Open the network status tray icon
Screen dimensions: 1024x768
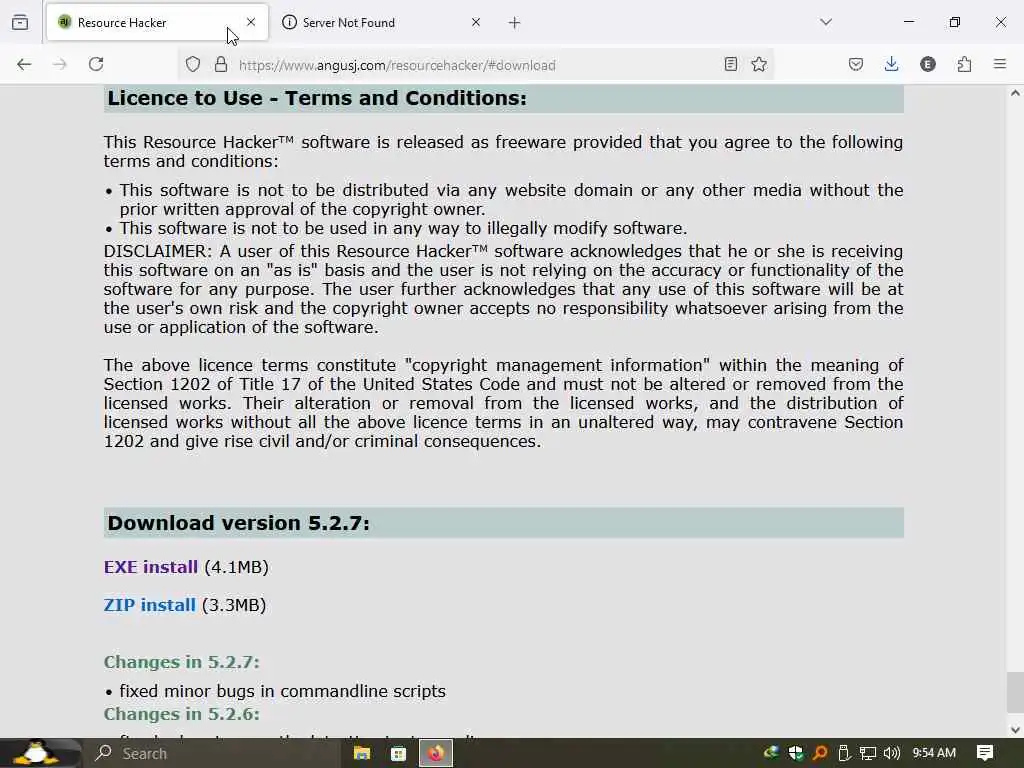[x=867, y=754]
